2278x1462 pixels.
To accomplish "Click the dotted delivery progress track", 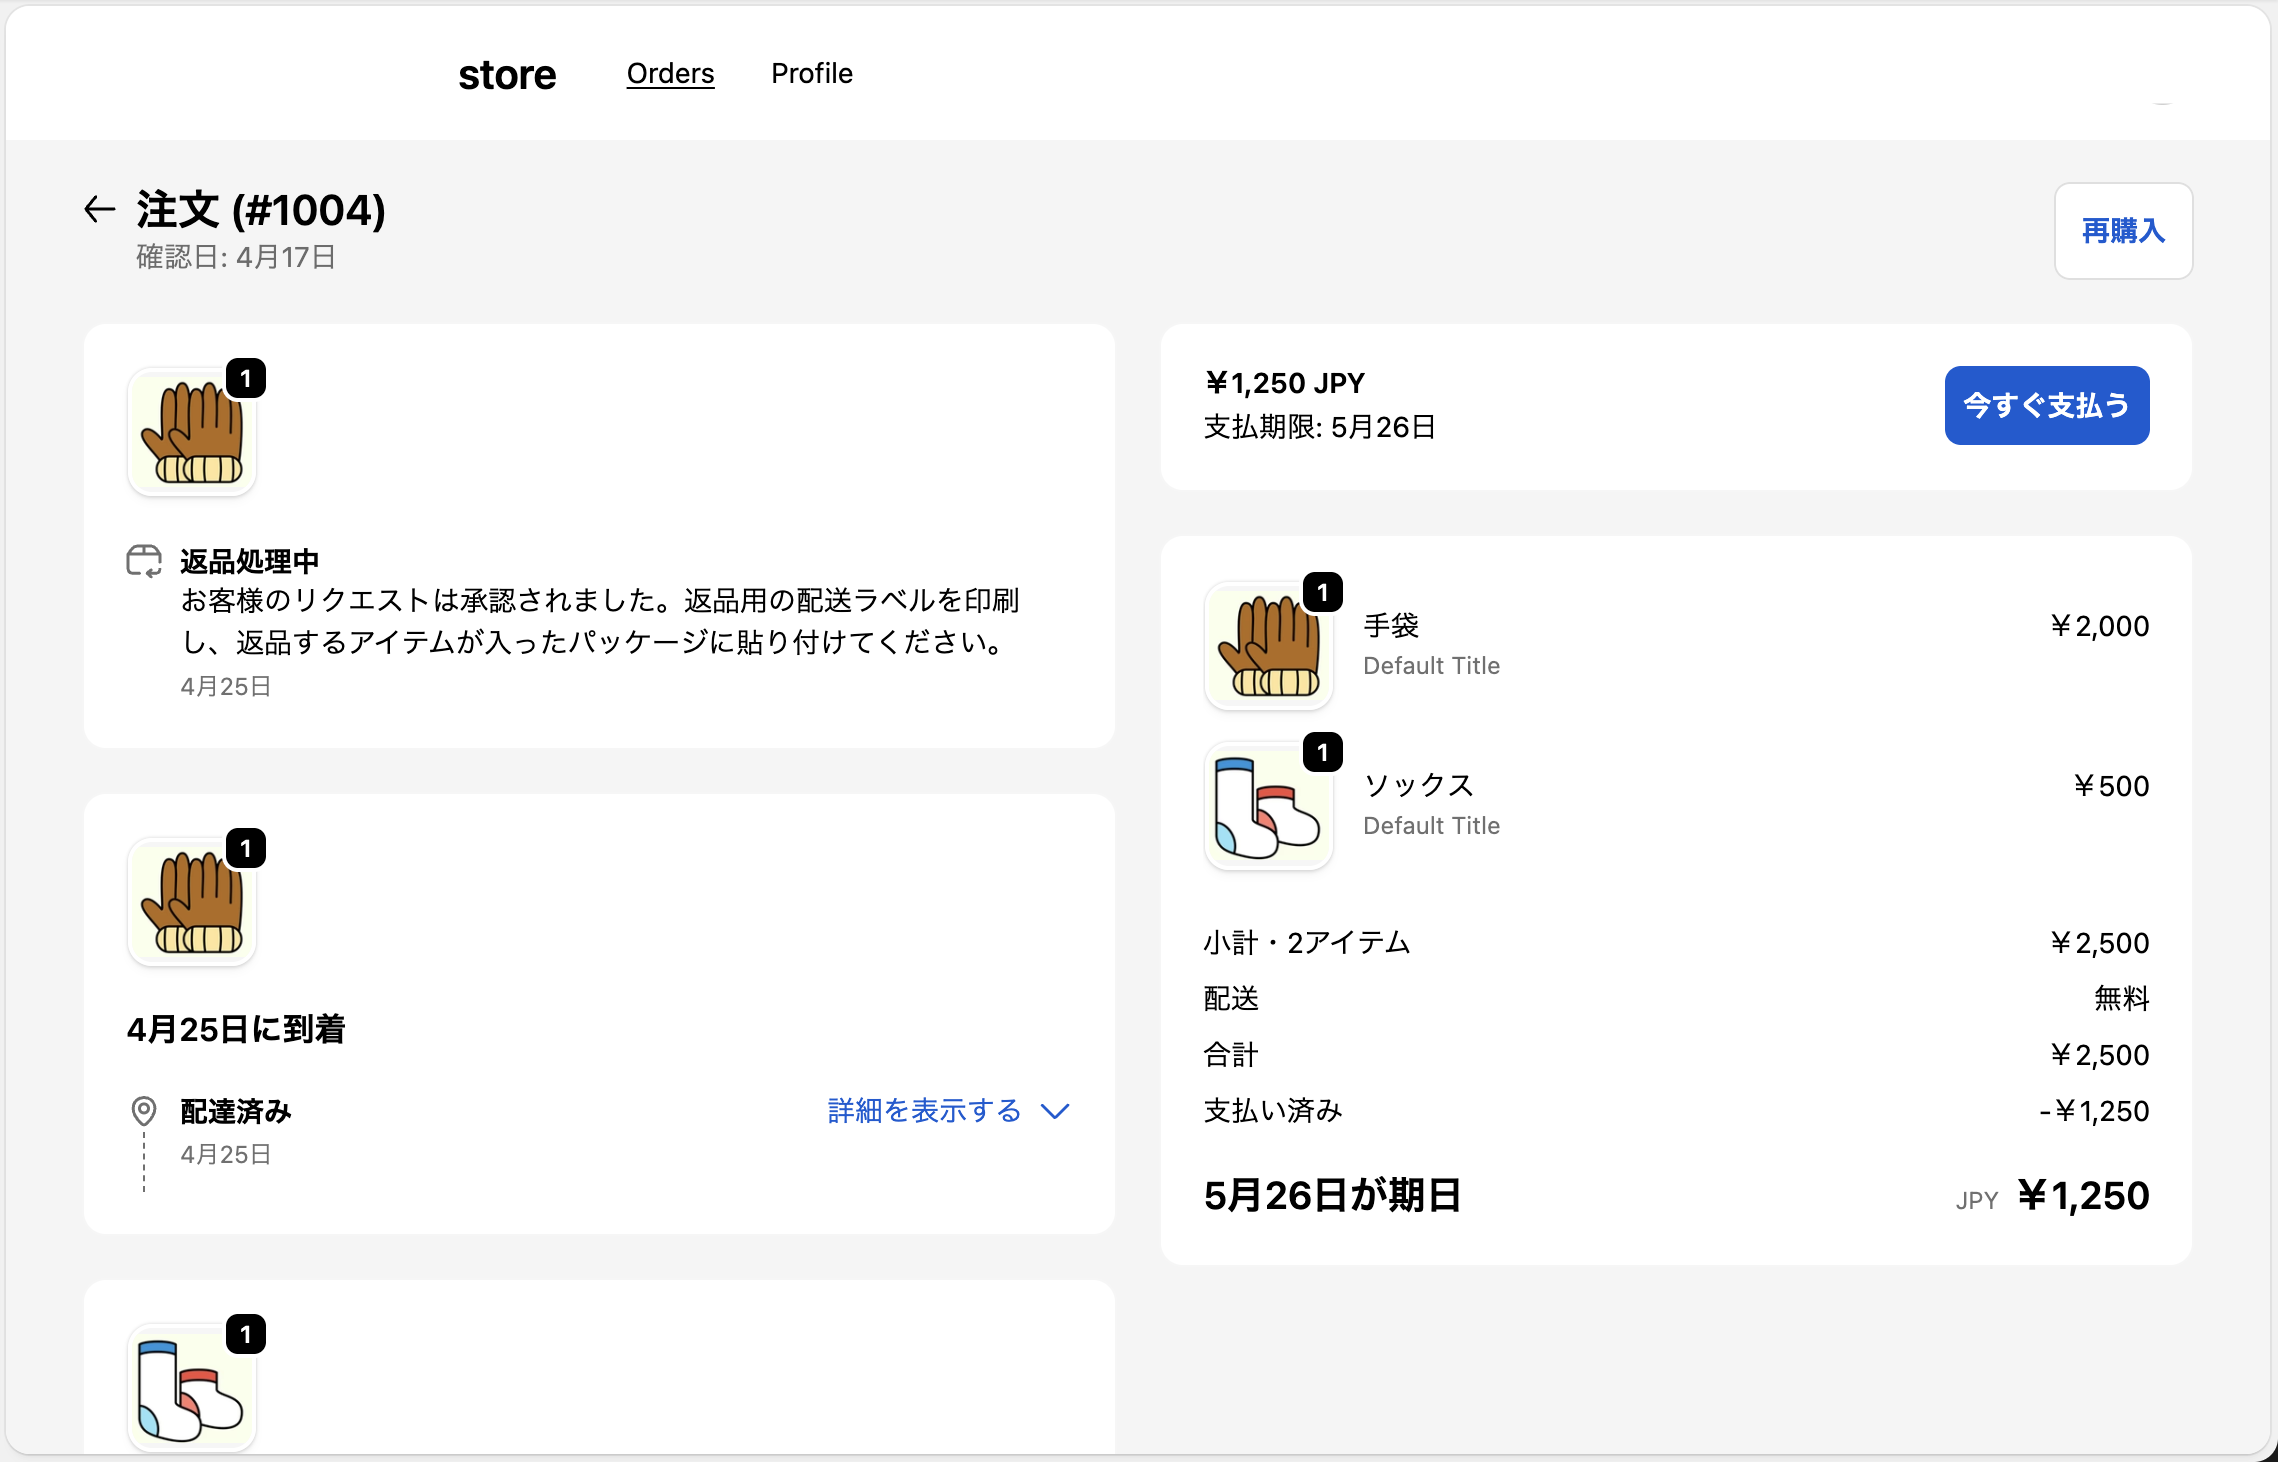I will click(x=143, y=1165).
